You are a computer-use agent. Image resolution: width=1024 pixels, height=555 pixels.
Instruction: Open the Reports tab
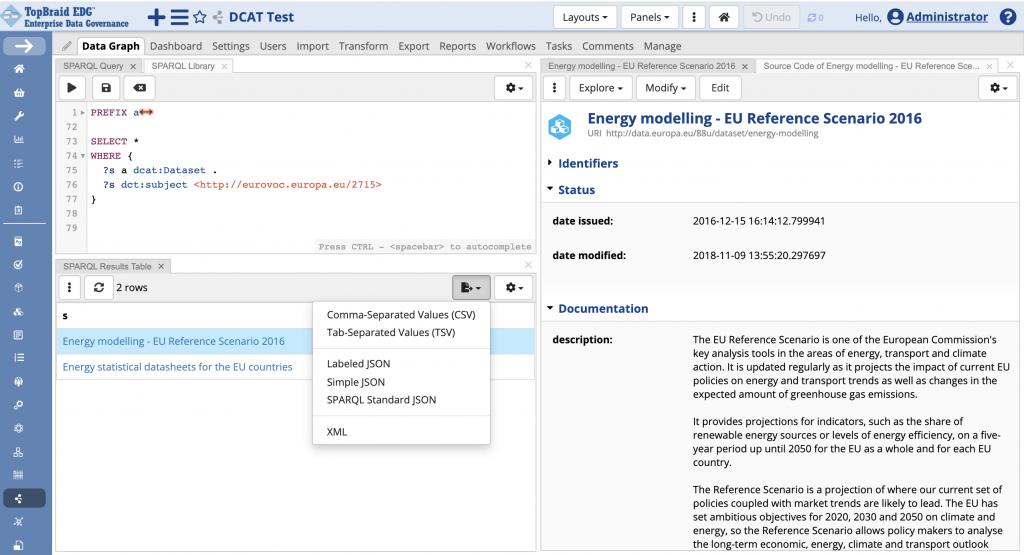point(457,46)
